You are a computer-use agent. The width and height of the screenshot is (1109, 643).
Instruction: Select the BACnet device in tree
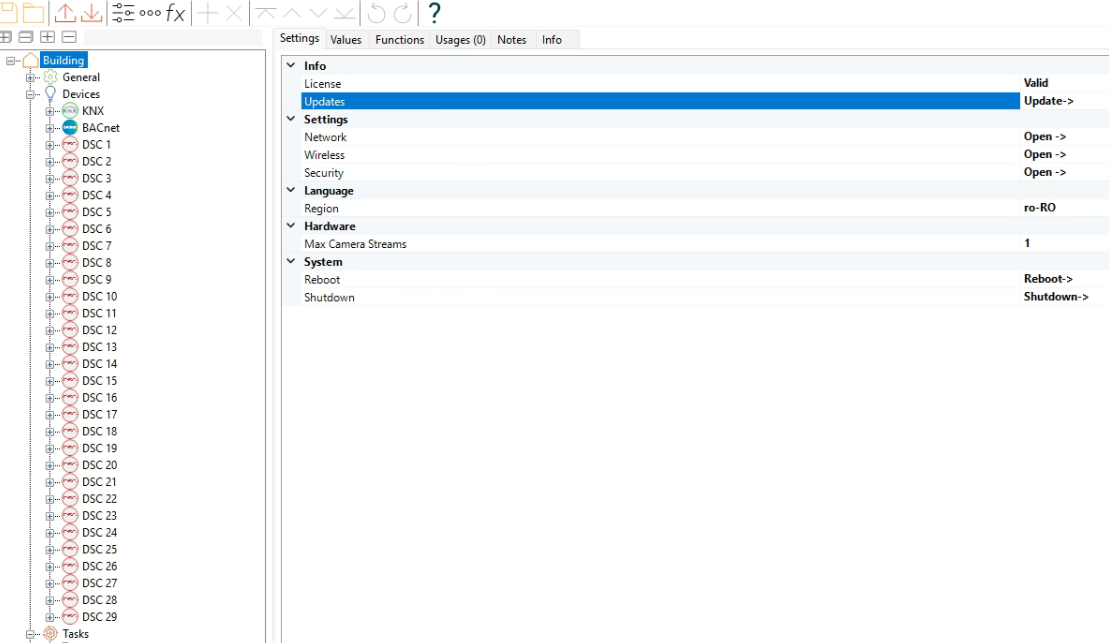pyautogui.click(x=100, y=128)
